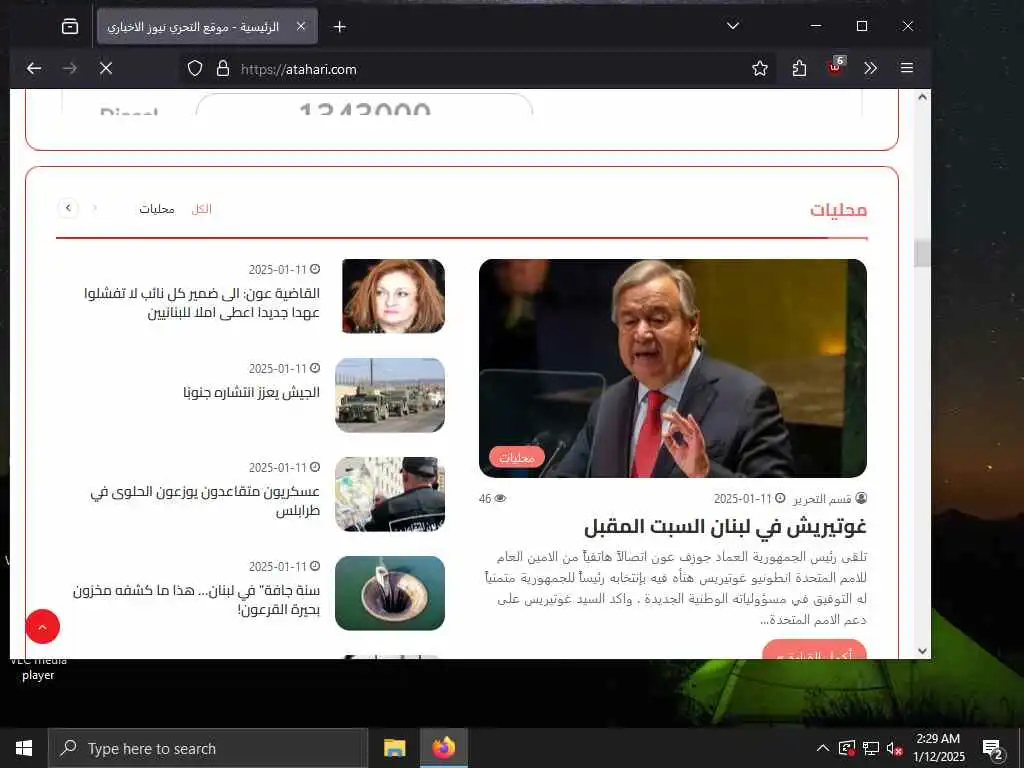Click the taskbar search box
This screenshot has height=768, width=1024.
pyautogui.click(x=208, y=748)
